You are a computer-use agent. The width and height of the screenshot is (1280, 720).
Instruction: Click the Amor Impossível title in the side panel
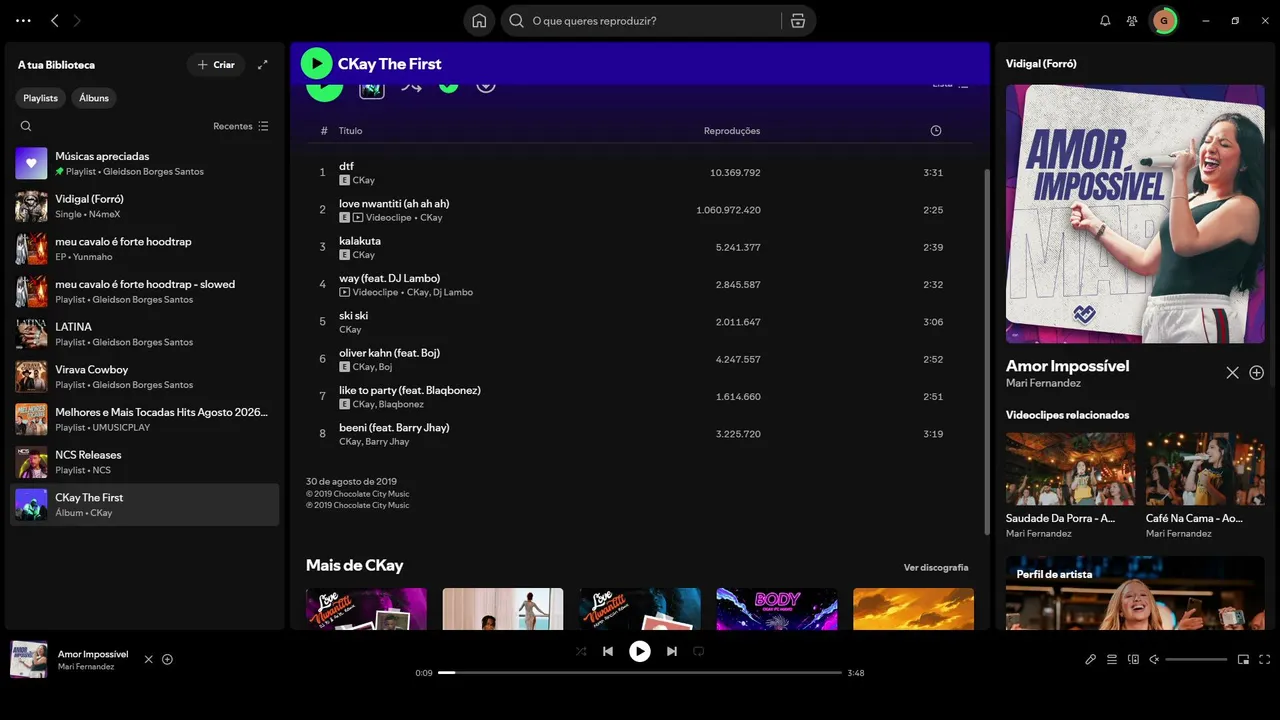pos(1067,366)
